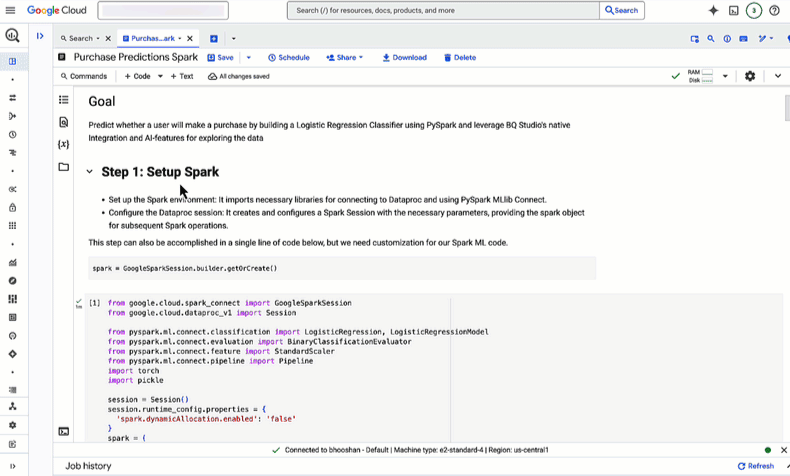
Task: Open the Save options dropdown arrow
Action: [x=249, y=58]
